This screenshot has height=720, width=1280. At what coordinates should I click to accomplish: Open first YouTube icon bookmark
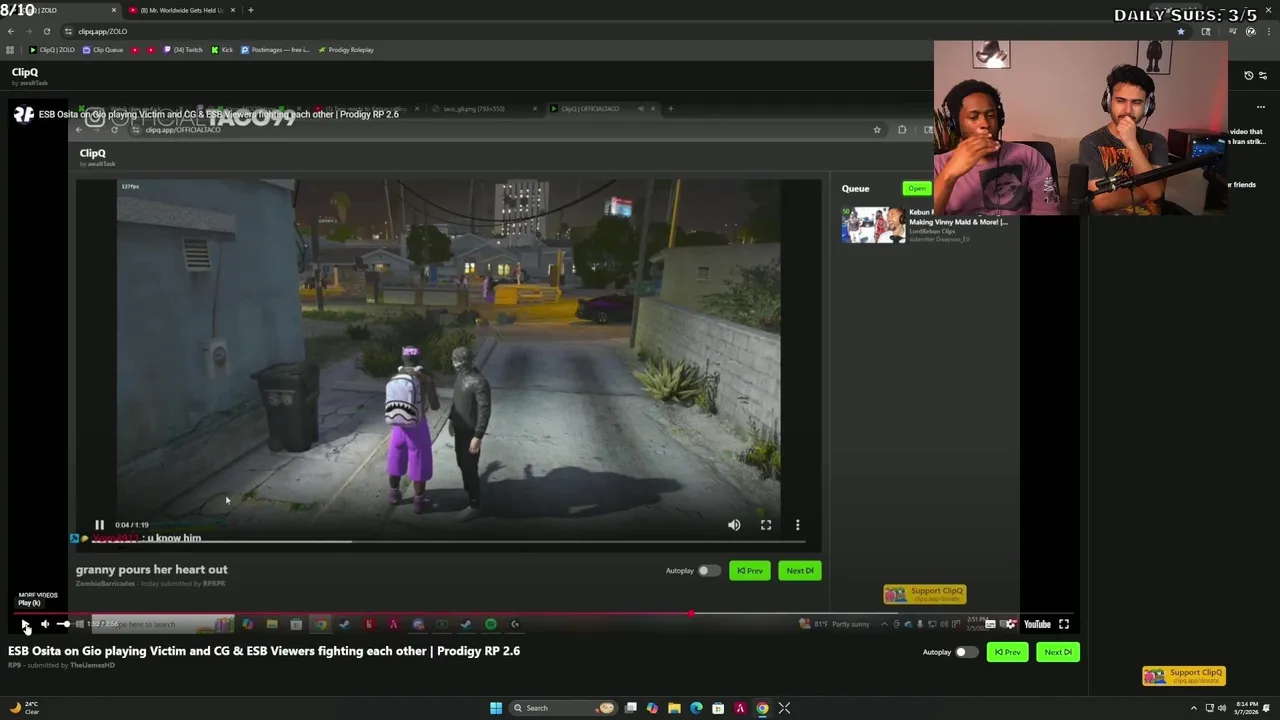point(135,50)
